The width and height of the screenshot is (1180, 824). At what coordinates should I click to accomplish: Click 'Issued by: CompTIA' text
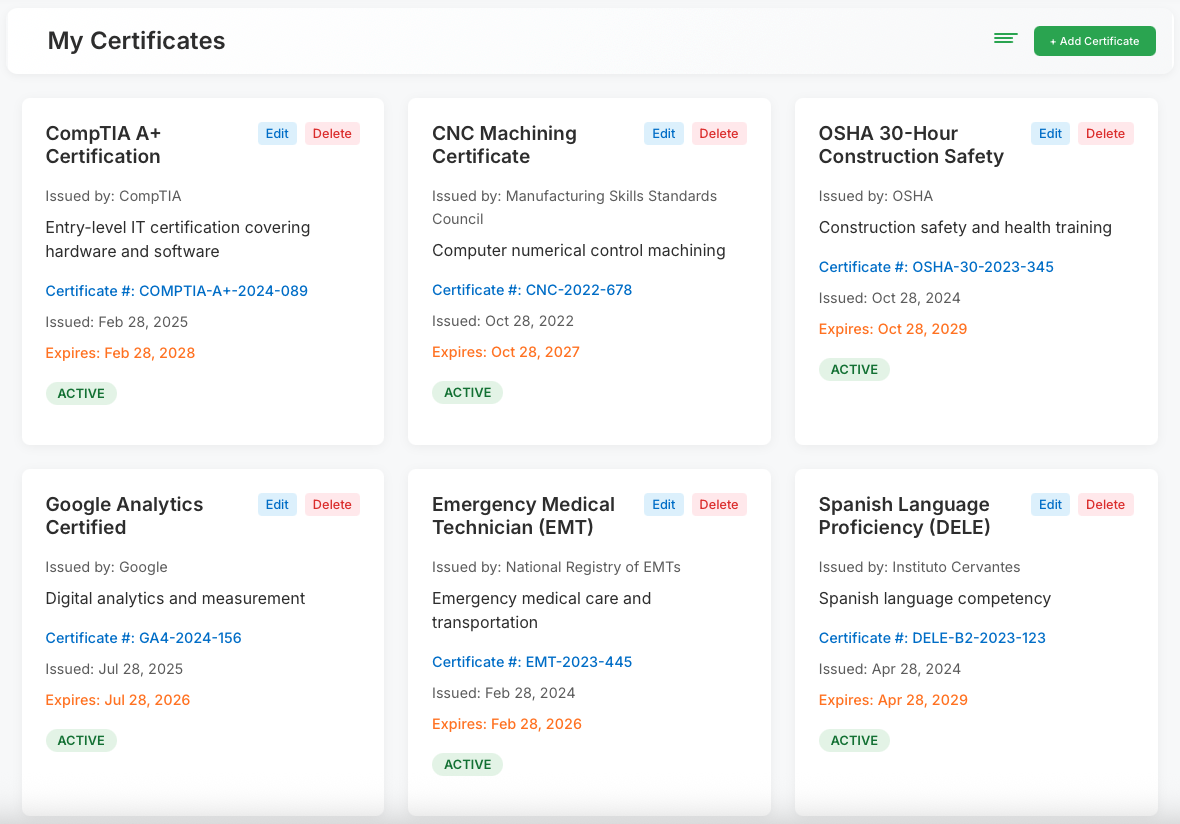(113, 196)
